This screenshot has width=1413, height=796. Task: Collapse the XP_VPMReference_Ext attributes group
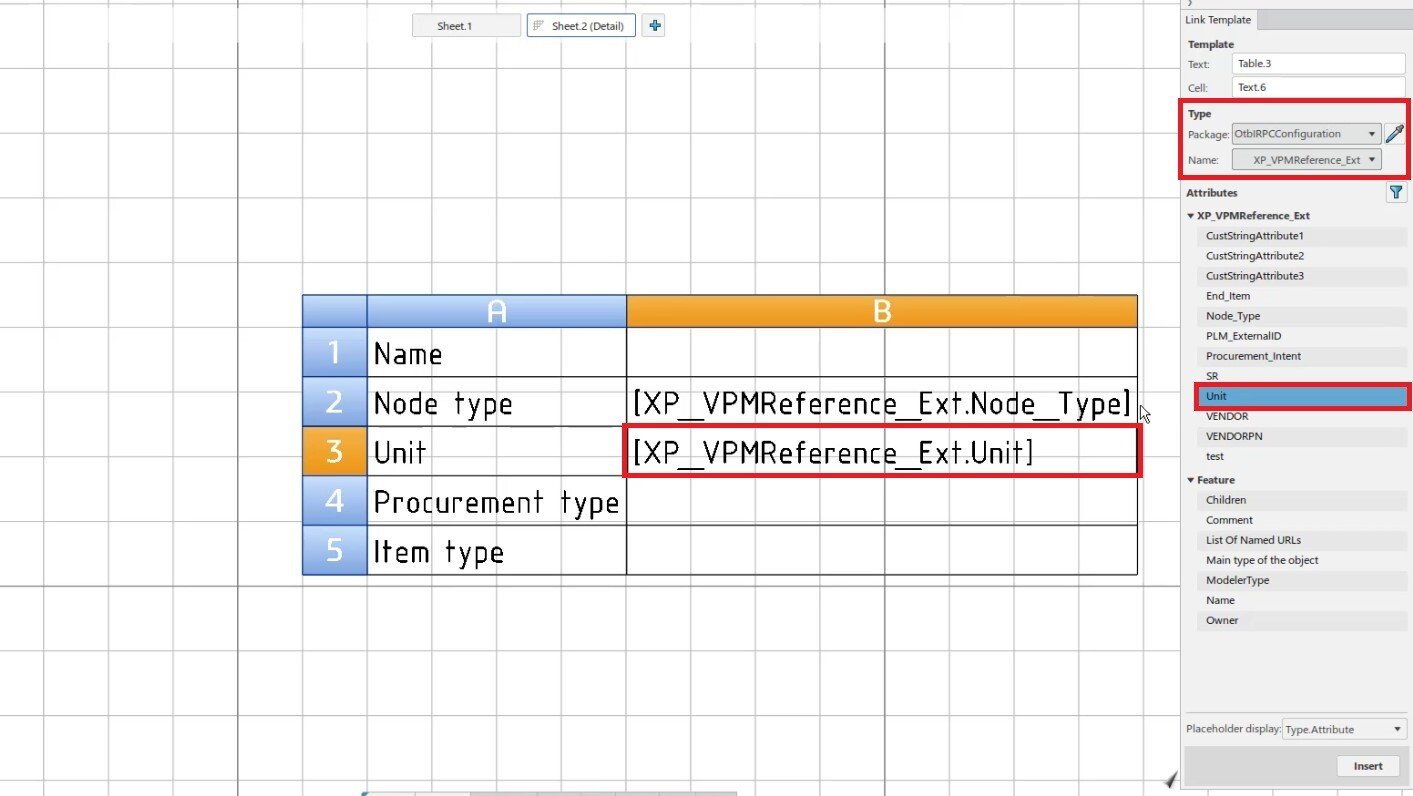pyautogui.click(x=1190, y=215)
